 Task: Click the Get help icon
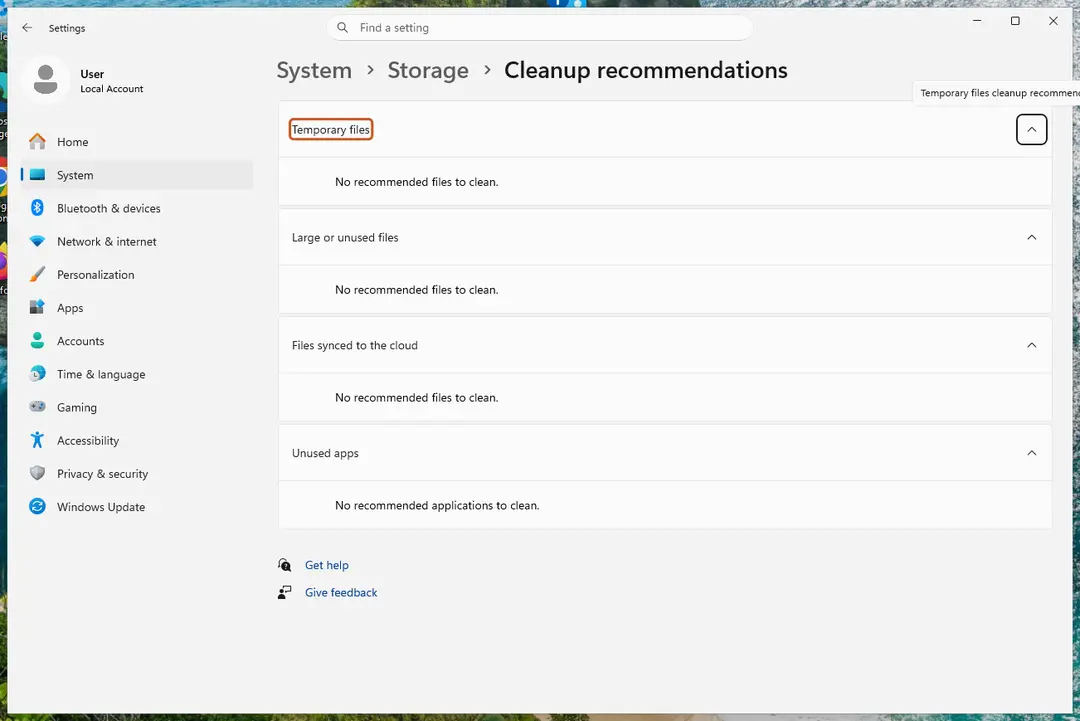(x=284, y=565)
